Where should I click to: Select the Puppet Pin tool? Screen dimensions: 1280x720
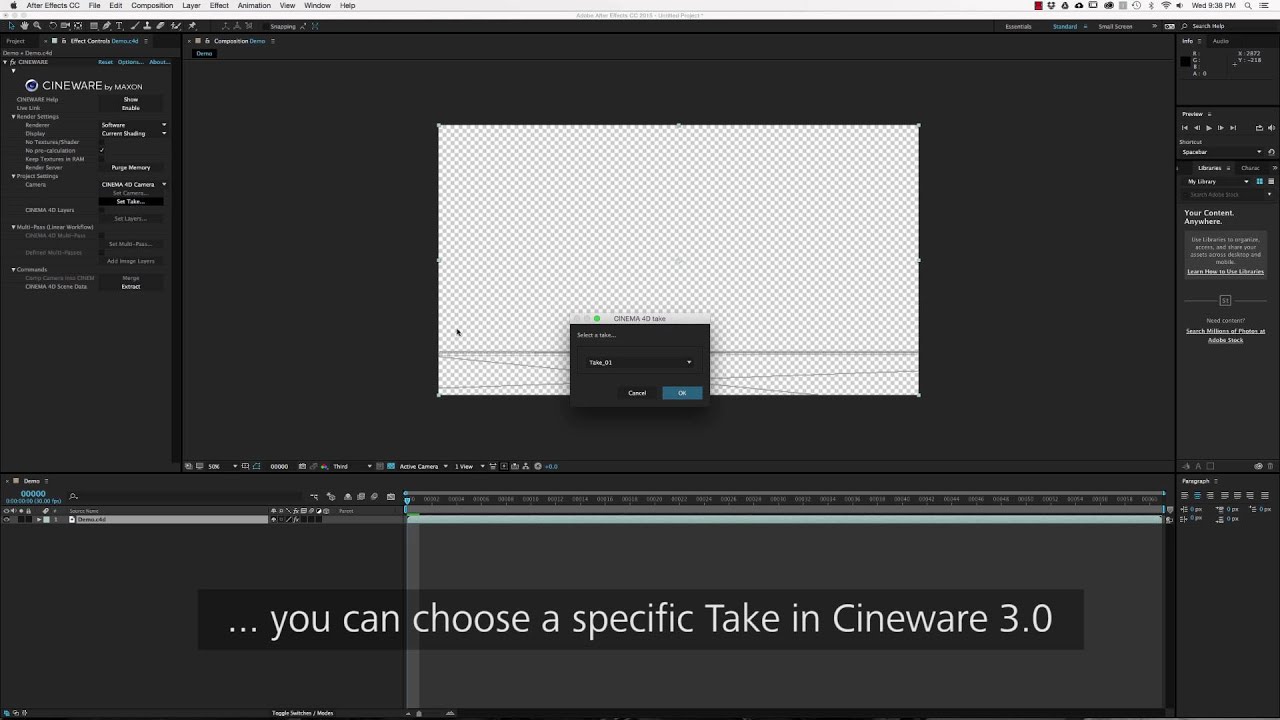pos(192,26)
